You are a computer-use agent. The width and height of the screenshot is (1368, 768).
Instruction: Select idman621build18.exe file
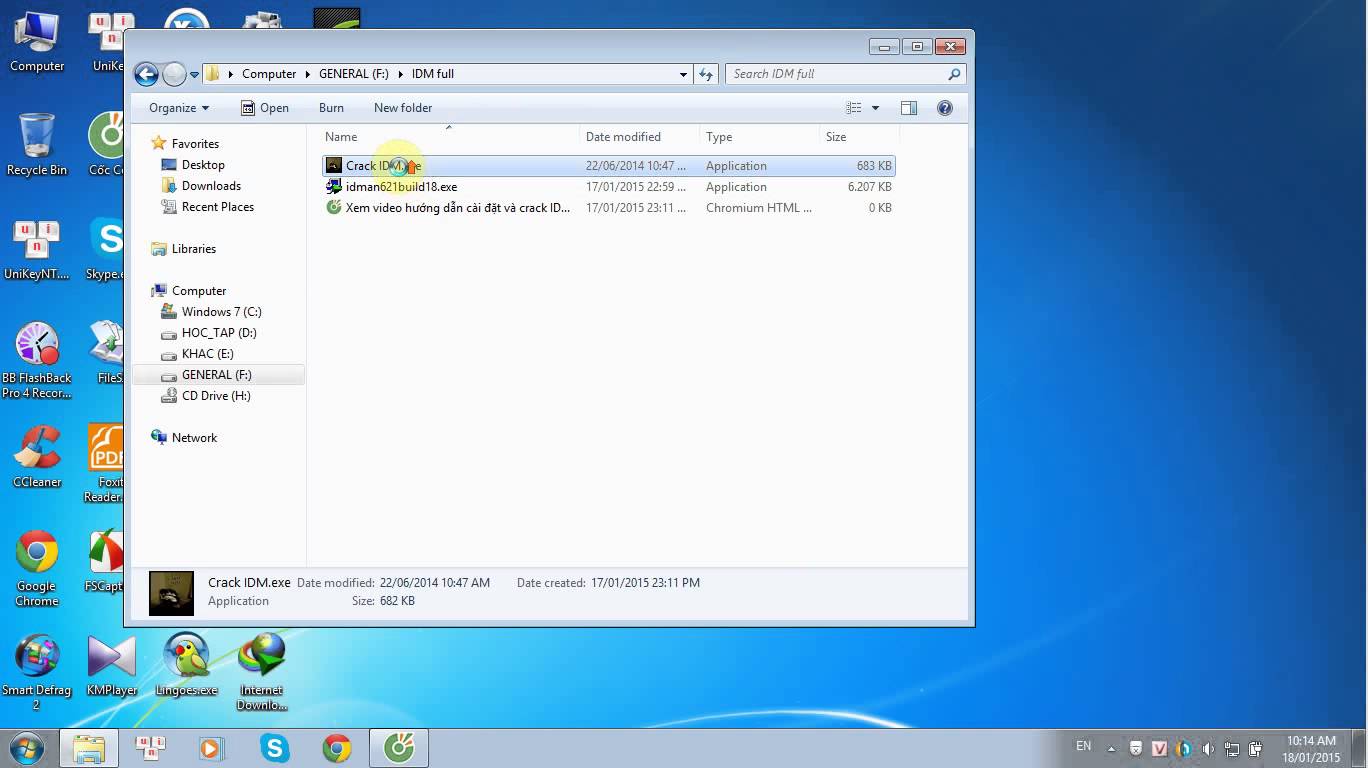(x=608, y=187)
